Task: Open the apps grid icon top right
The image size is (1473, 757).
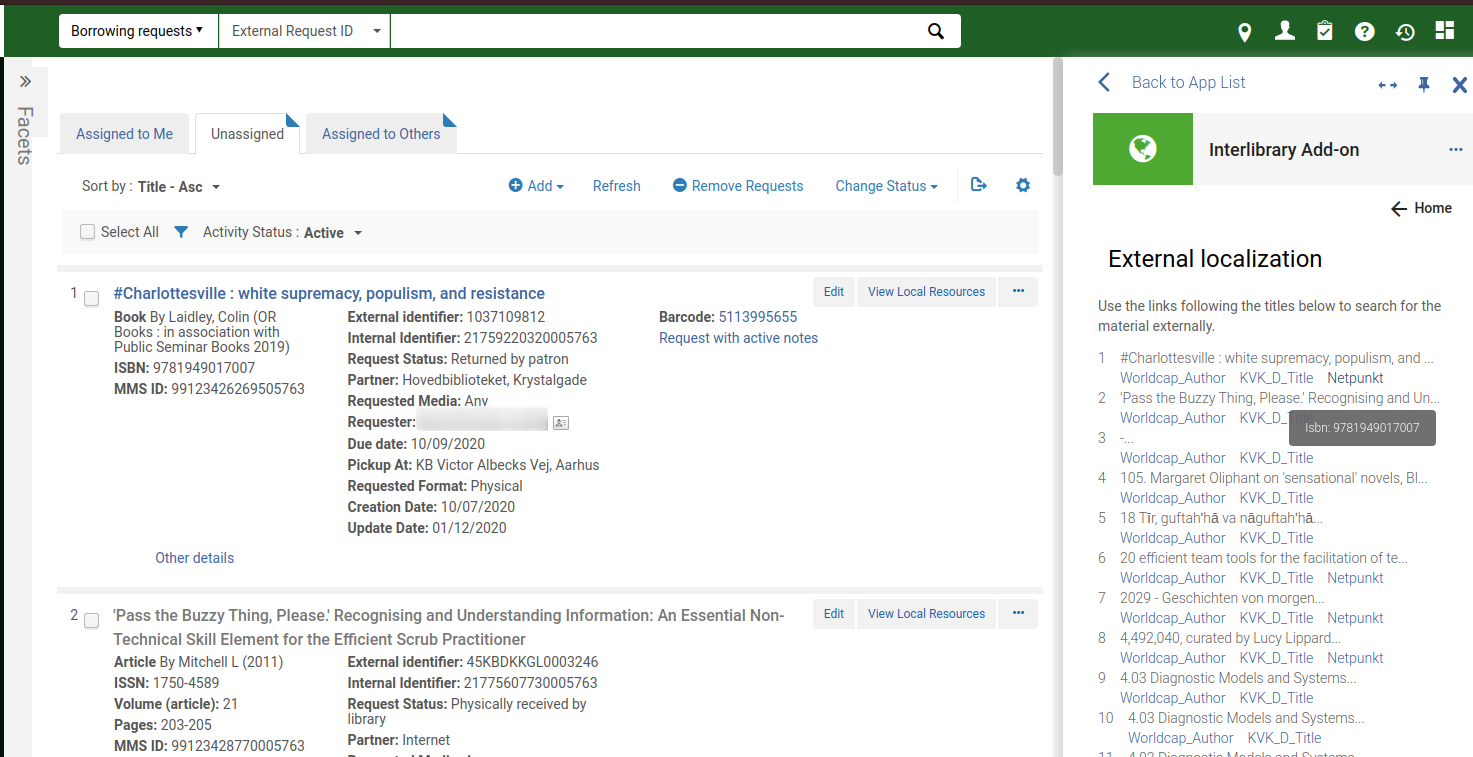Action: [x=1444, y=31]
